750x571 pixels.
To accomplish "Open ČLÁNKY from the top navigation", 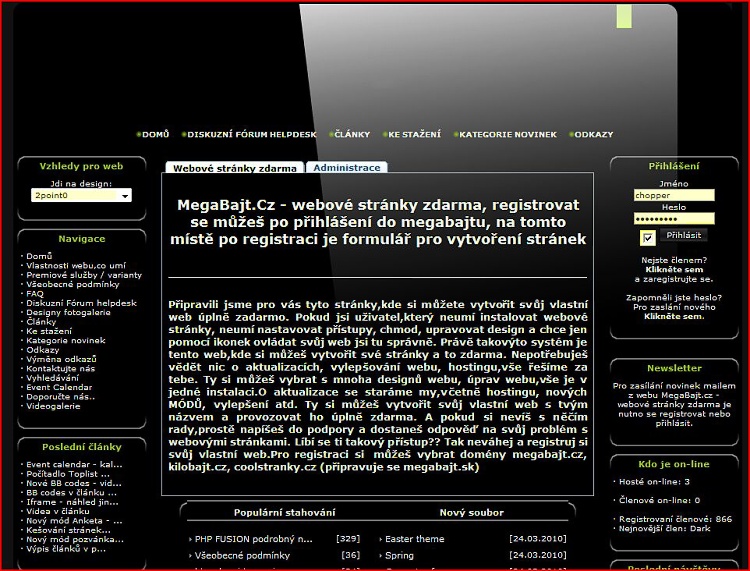I will 351,134.
